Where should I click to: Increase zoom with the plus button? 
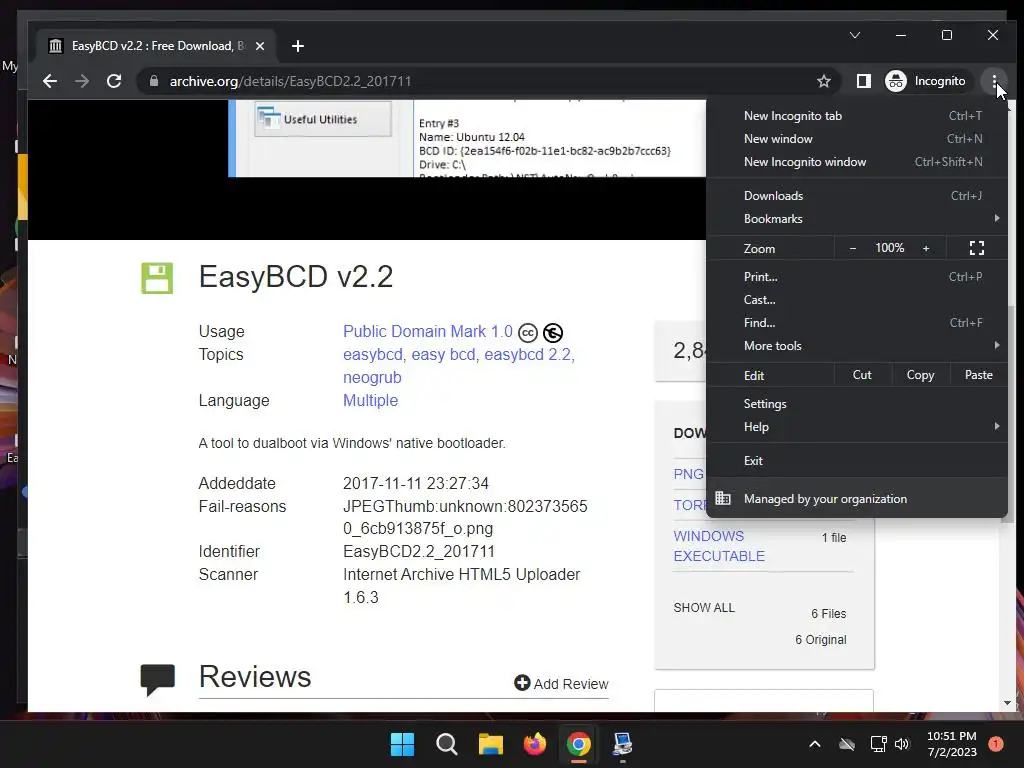(x=926, y=248)
